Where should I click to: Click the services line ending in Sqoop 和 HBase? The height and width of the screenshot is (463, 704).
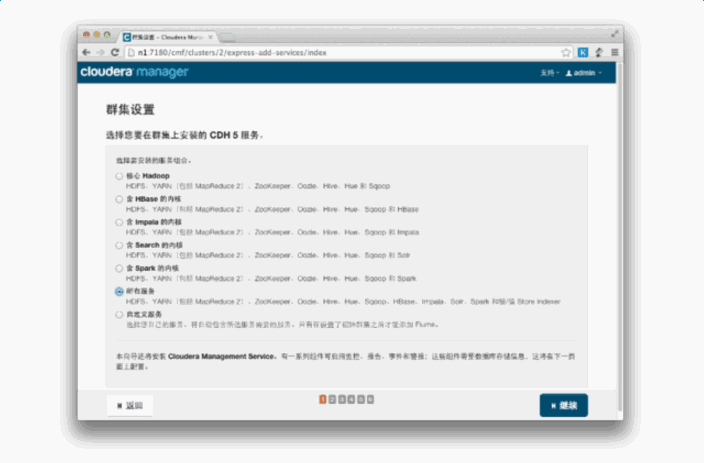coord(272,209)
